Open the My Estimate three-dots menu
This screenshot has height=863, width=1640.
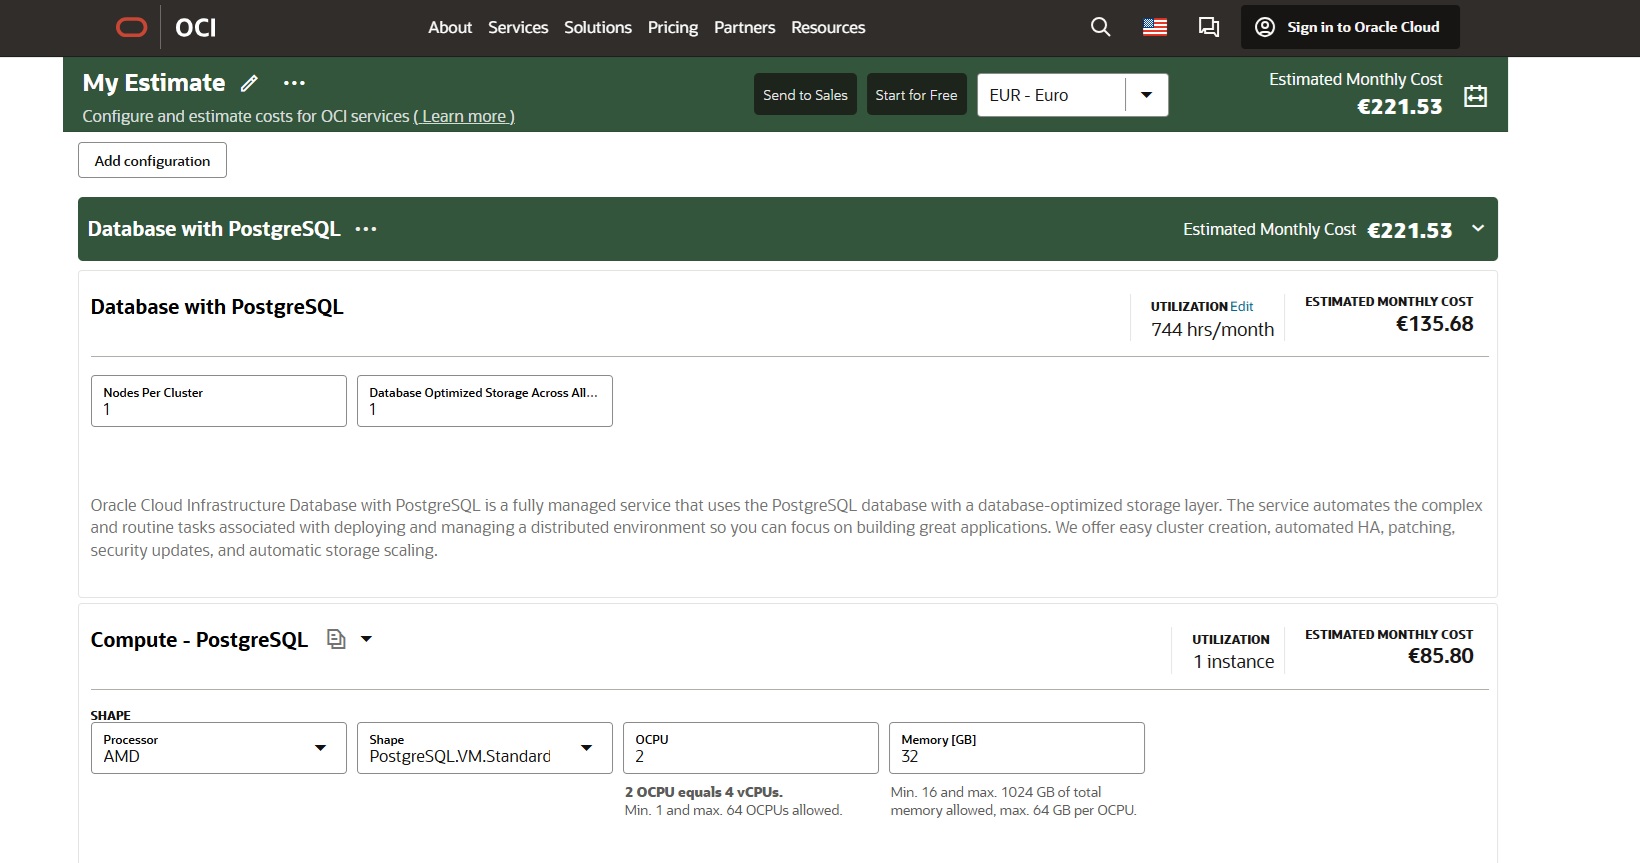coord(294,83)
